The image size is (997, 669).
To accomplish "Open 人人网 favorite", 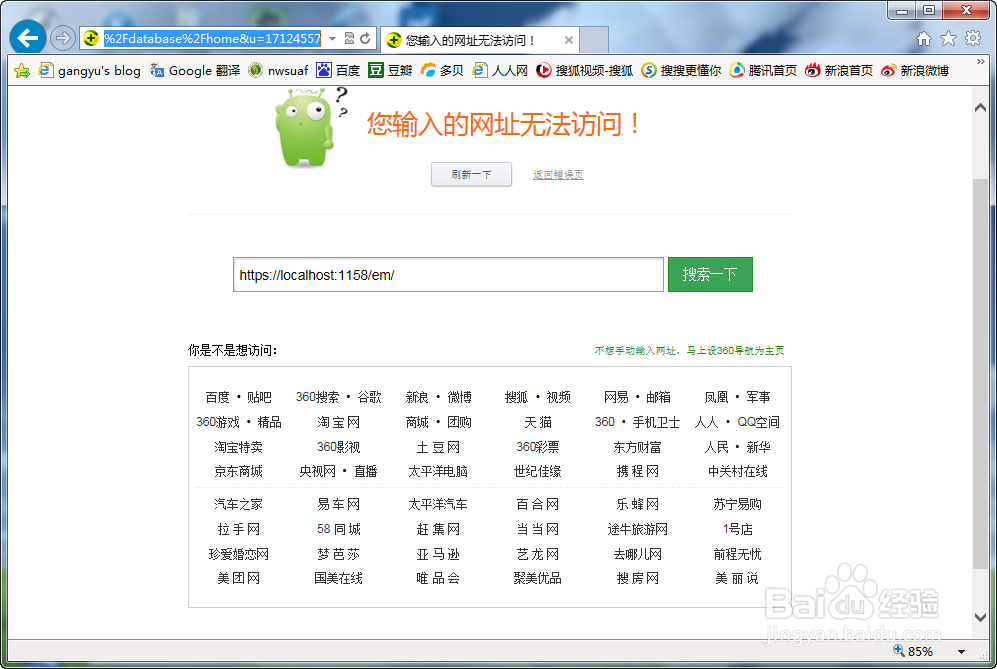I will pyautogui.click(x=500, y=71).
